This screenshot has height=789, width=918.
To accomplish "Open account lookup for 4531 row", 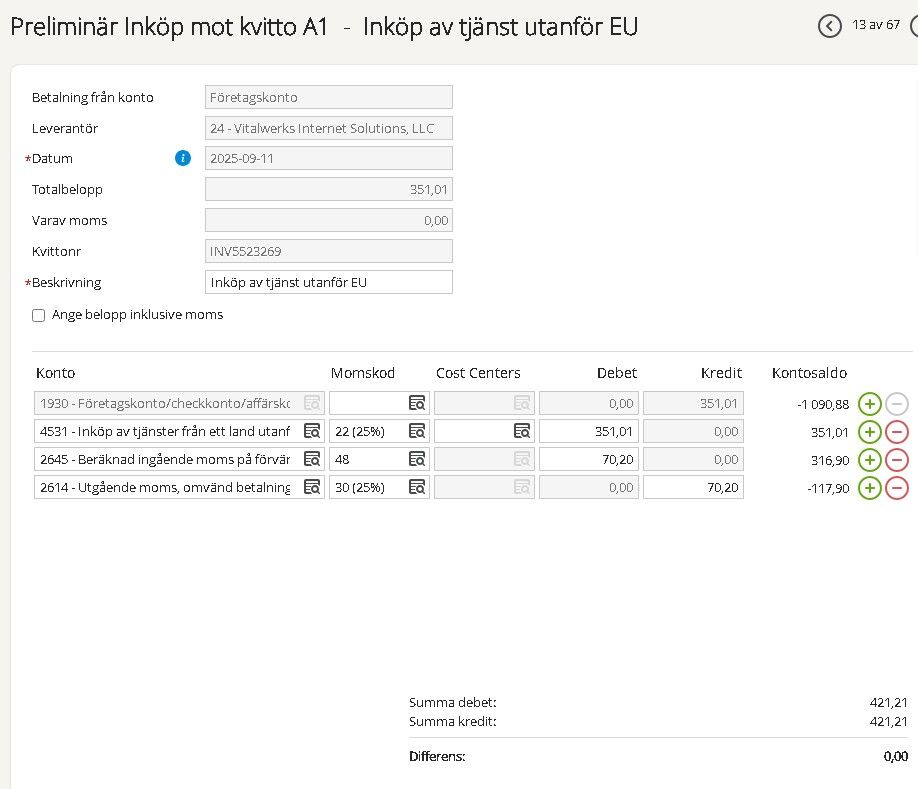I will (x=312, y=432).
